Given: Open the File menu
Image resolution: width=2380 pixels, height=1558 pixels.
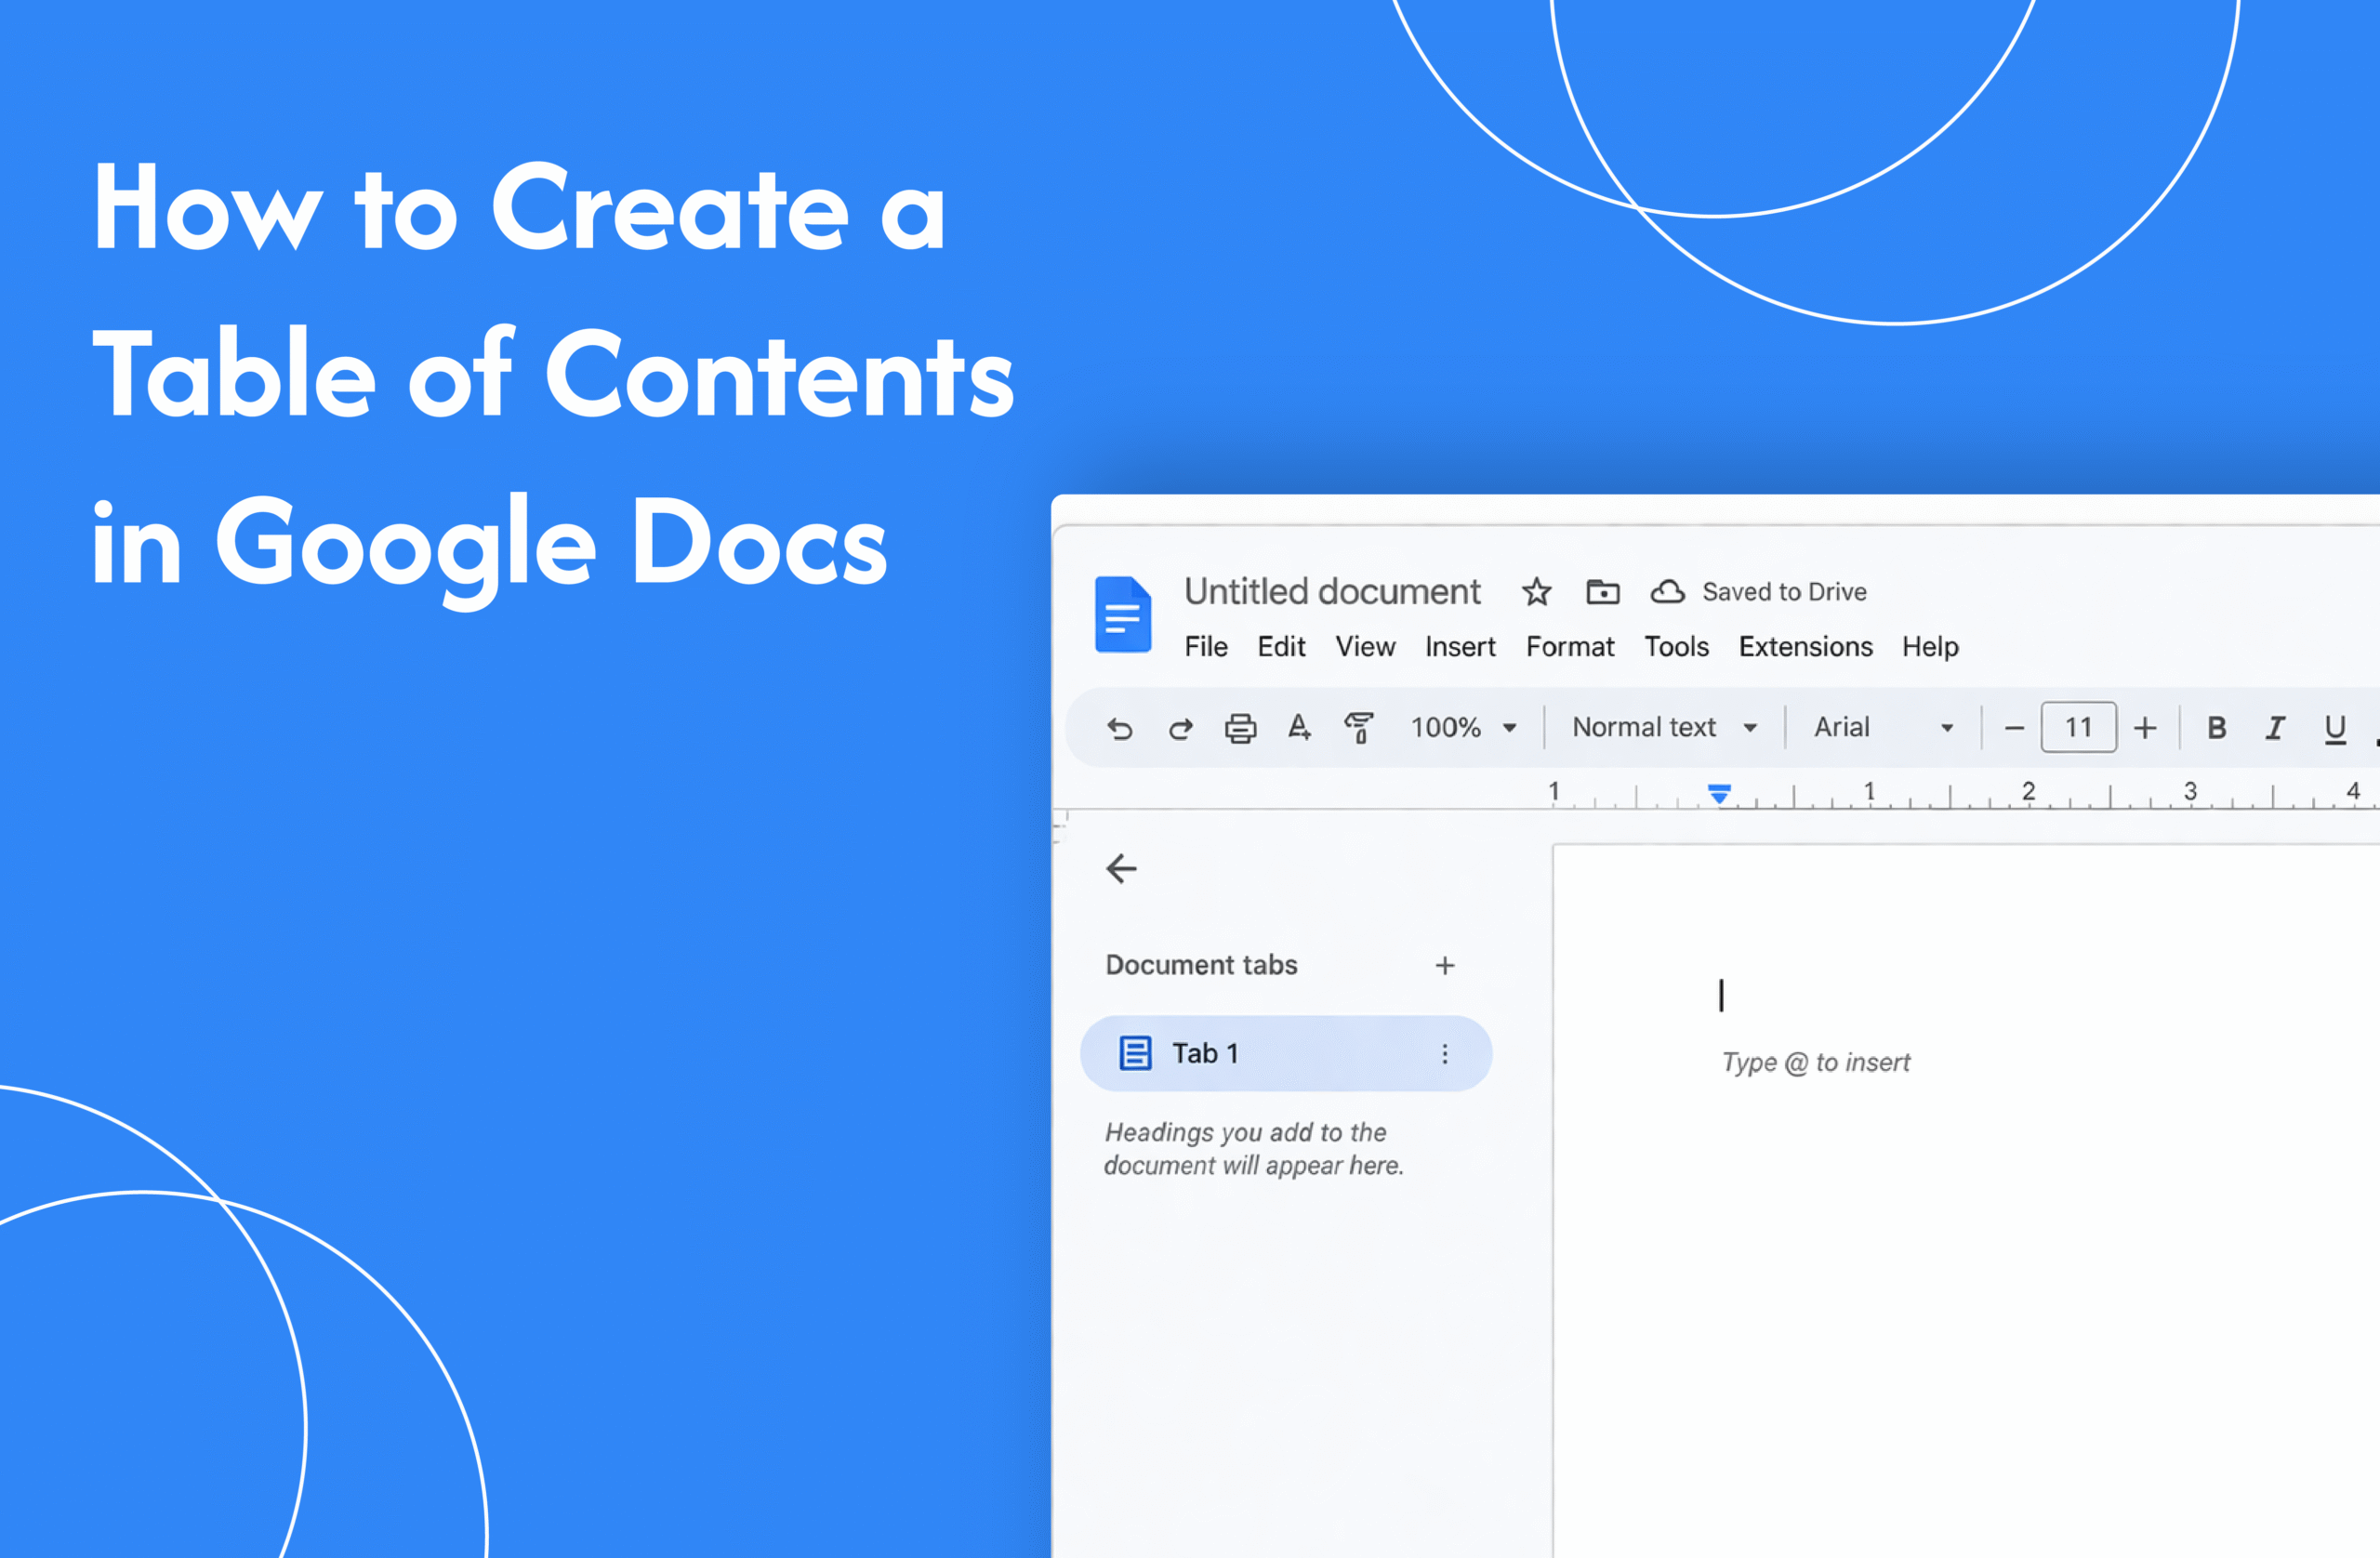Looking at the screenshot, I should tap(1206, 647).
